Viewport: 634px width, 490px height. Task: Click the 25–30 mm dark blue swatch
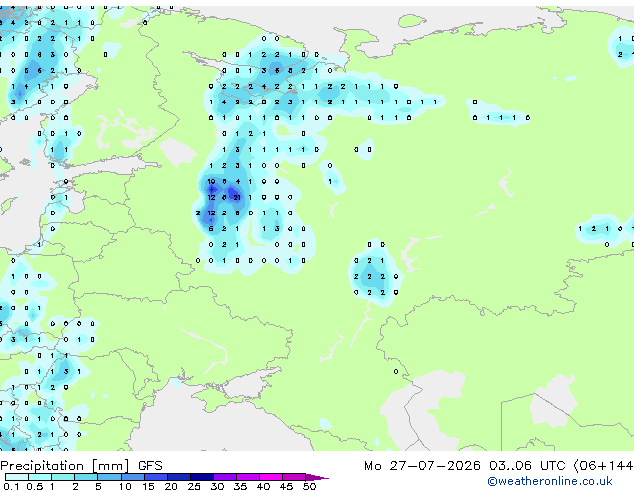tap(201, 477)
